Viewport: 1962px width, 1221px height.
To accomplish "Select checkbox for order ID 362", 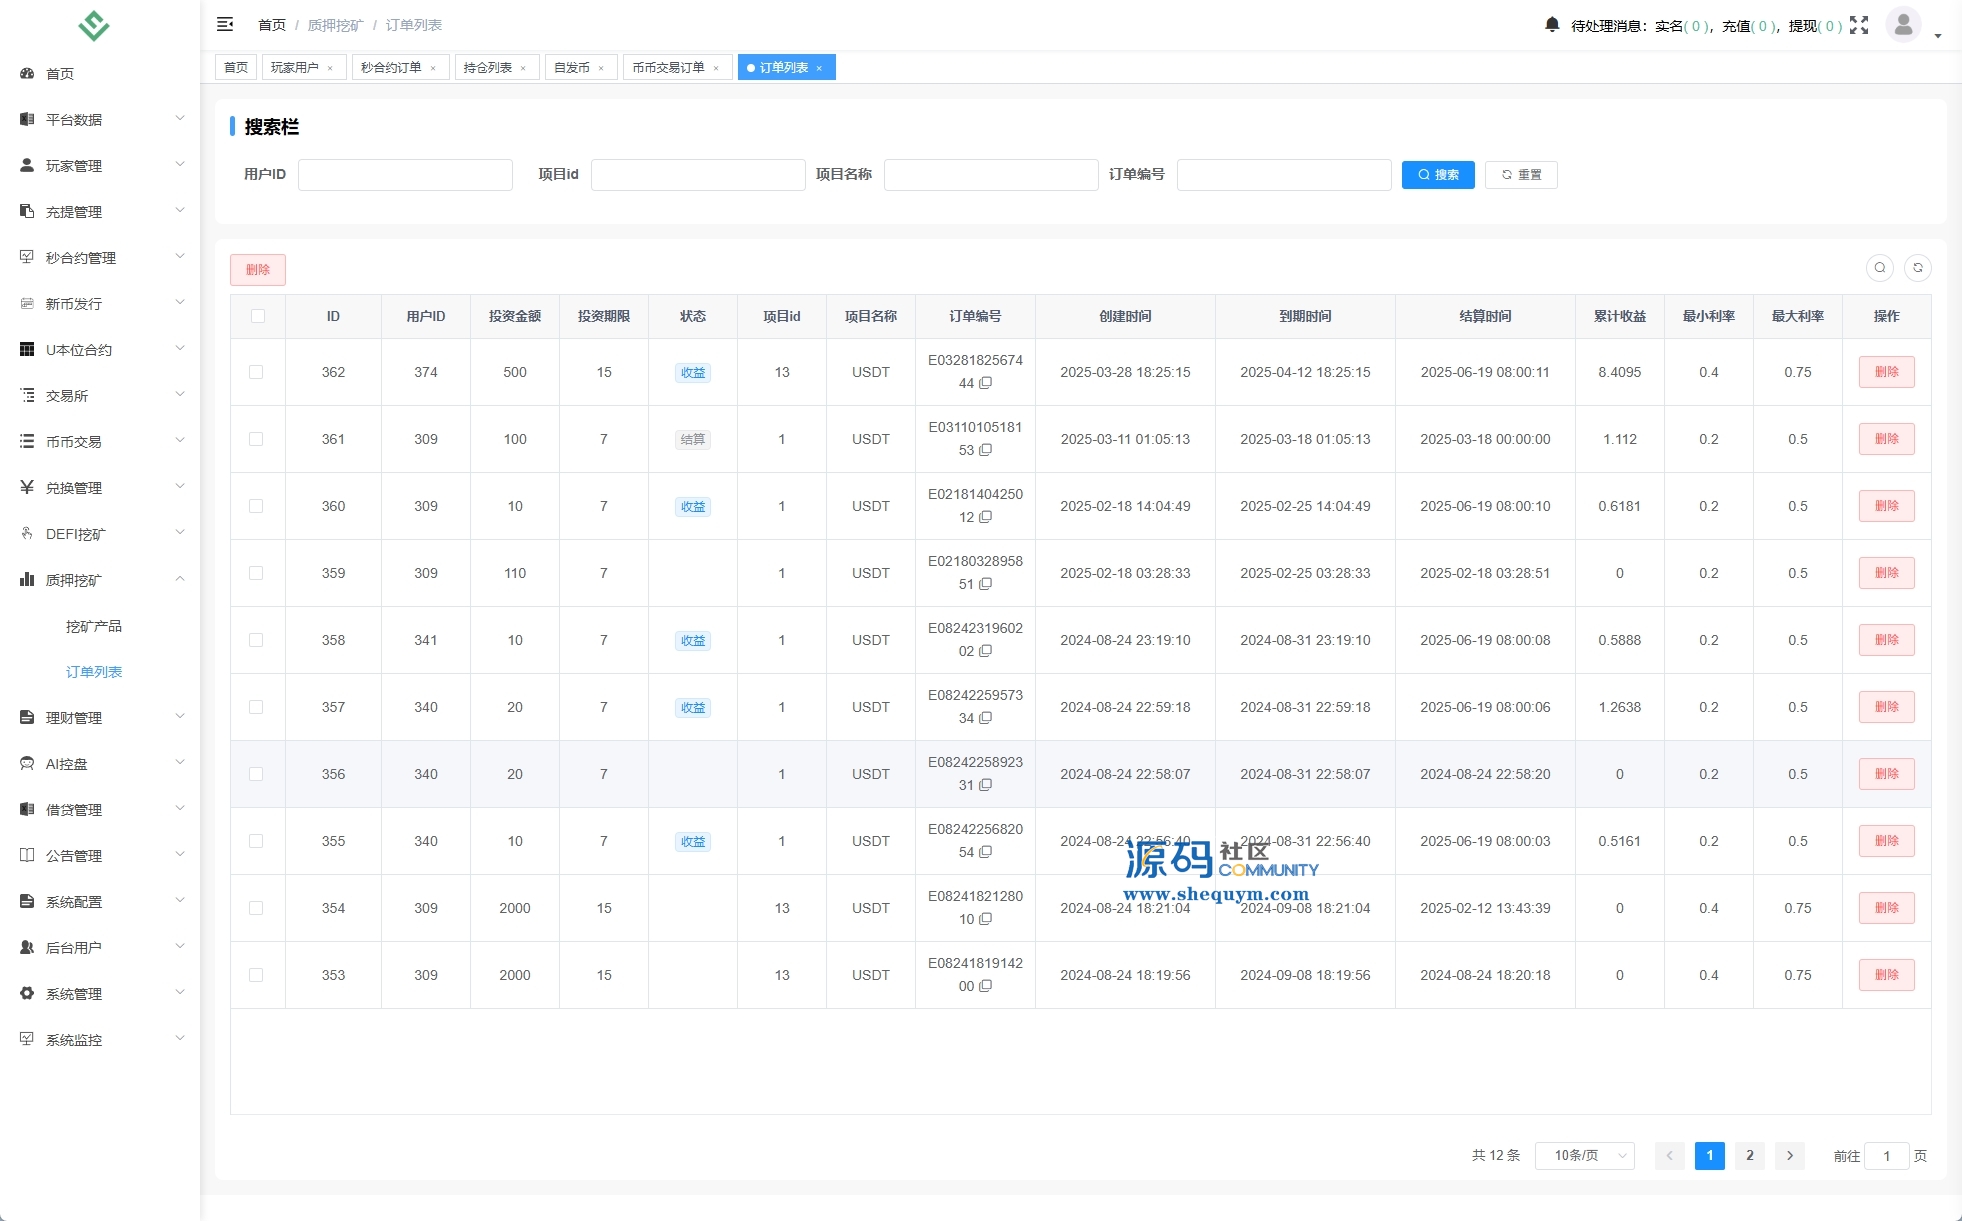I will [256, 372].
